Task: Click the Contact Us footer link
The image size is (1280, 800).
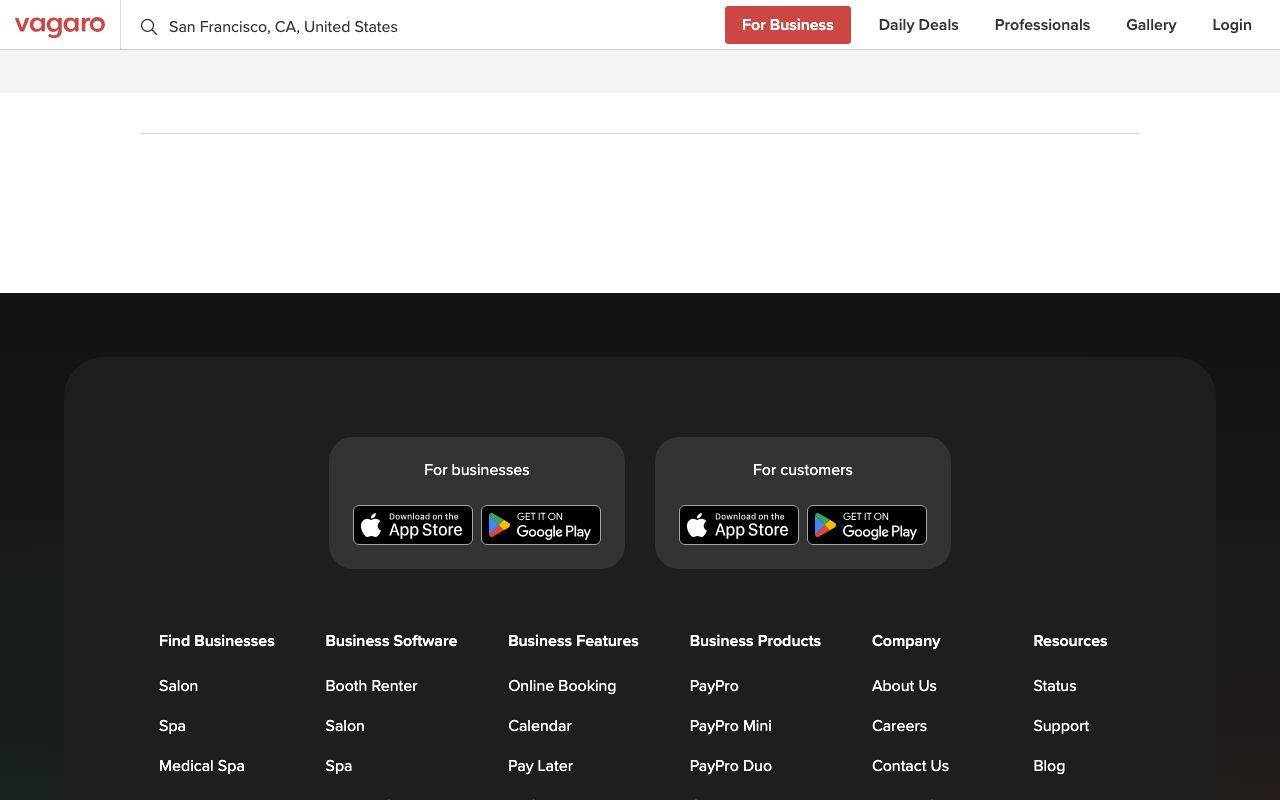Action: (910, 766)
